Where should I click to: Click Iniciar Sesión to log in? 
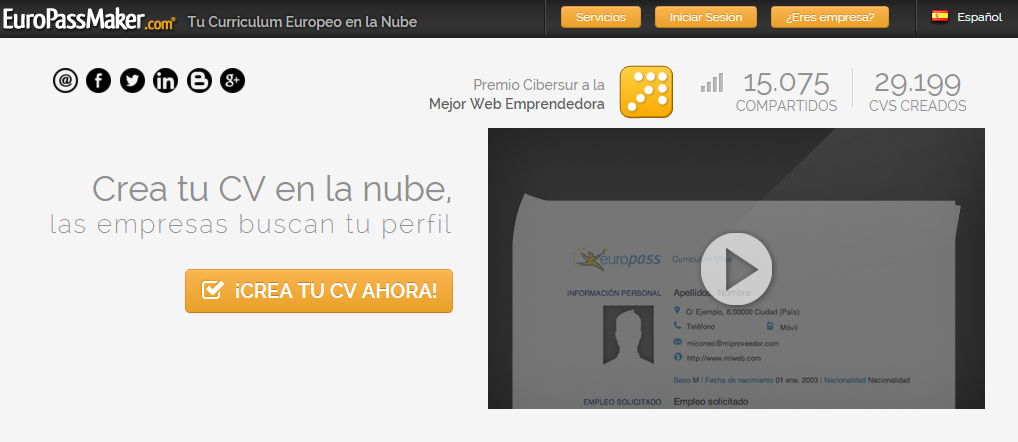(706, 17)
